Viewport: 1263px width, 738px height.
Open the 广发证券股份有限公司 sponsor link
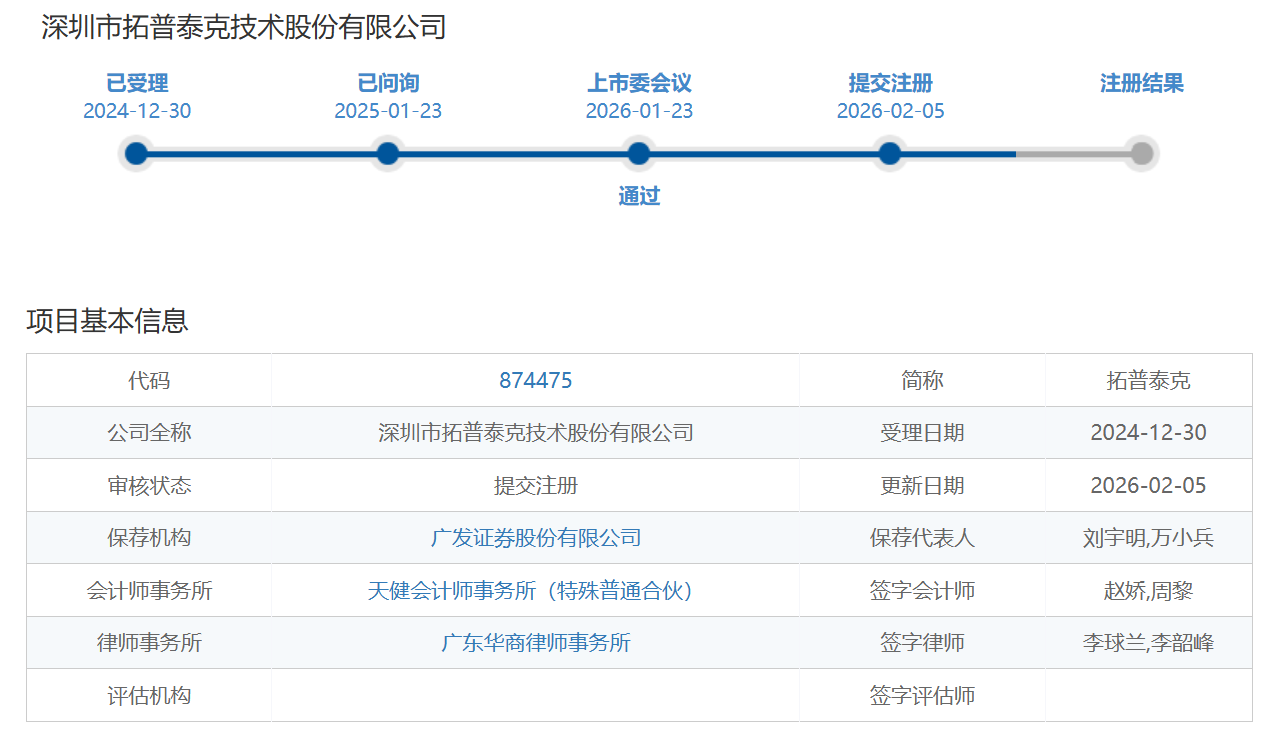(536, 538)
